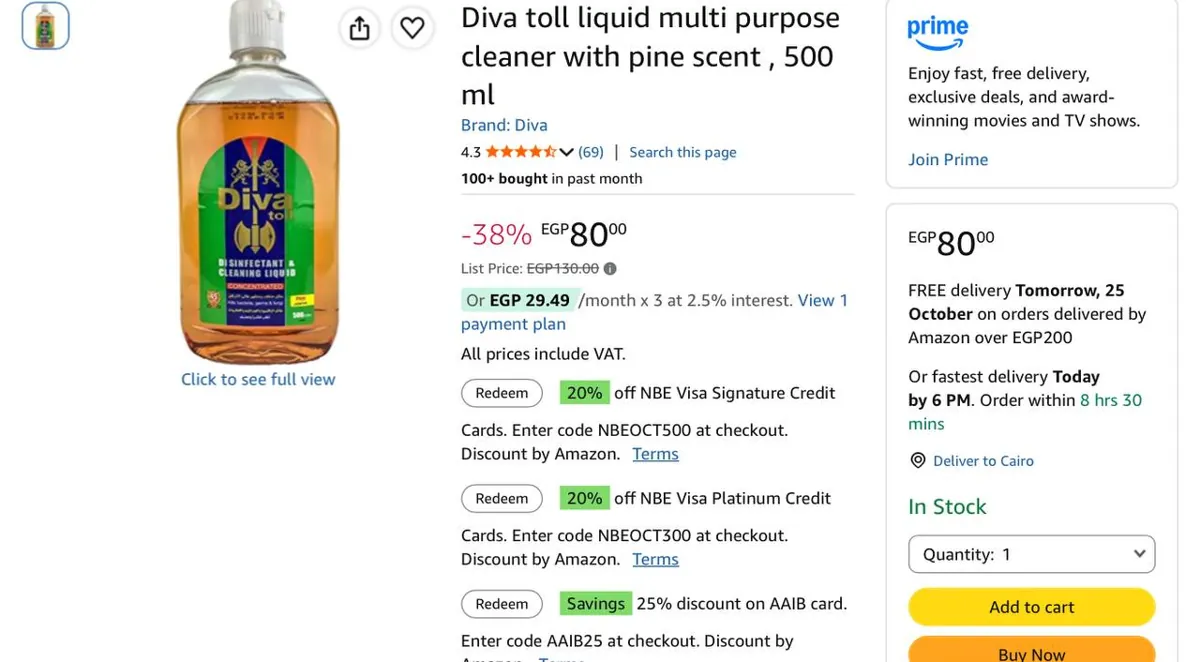Click the share icon above the product image
The height and width of the screenshot is (662, 1200).
click(x=360, y=28)
